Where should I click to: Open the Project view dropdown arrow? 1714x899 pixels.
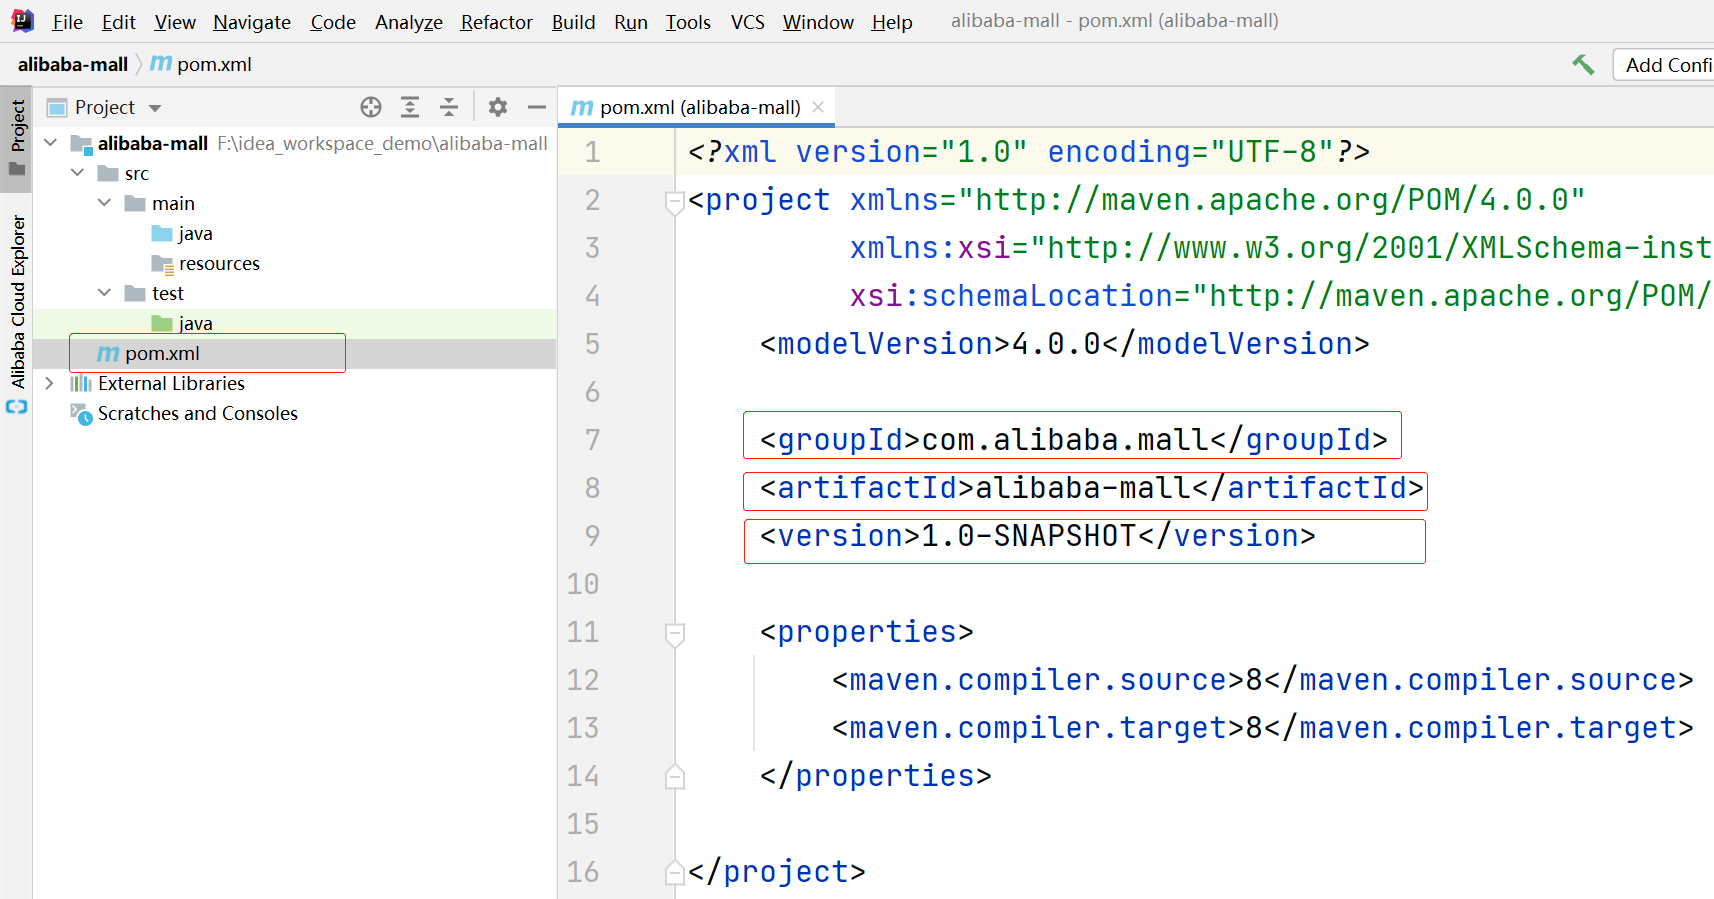pos(155,108)
